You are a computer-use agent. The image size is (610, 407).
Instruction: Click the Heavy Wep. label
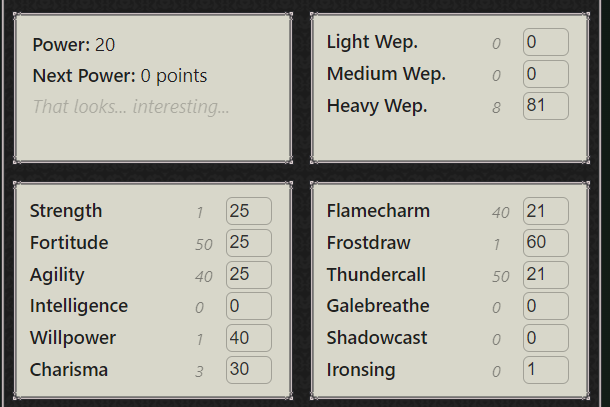point(377,106)
